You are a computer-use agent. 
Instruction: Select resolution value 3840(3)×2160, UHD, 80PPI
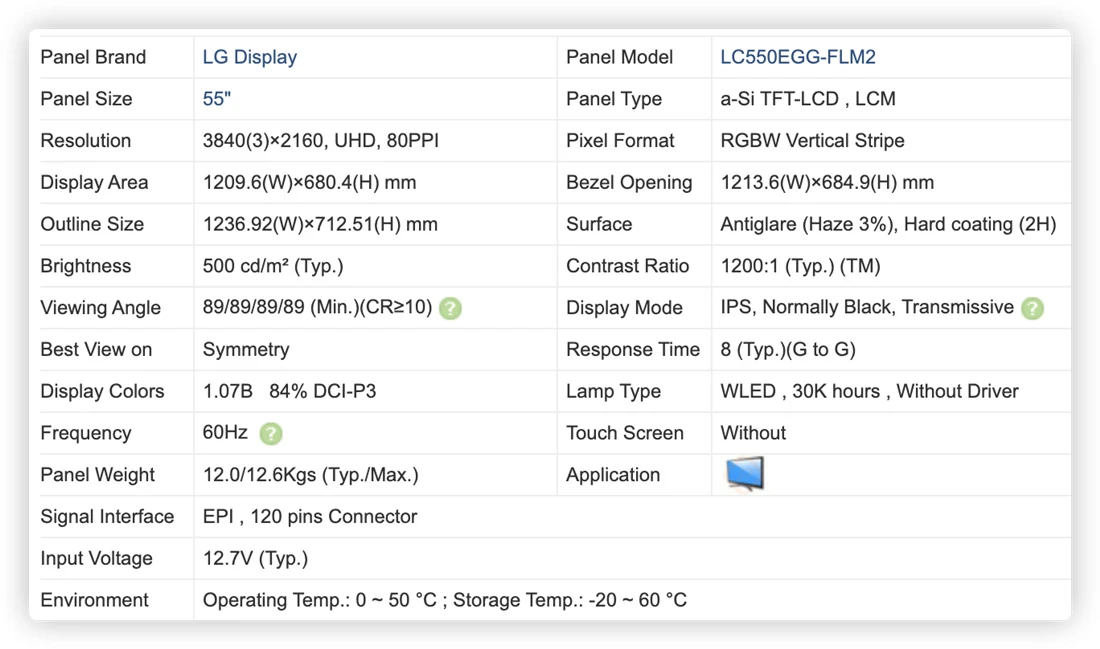(321, 140)
